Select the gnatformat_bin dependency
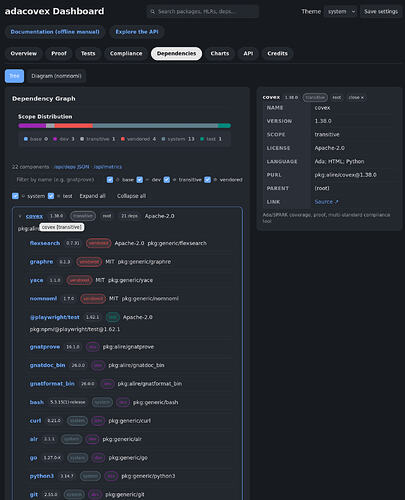Viewport: 405px width, 500px height. click(x=52, y=384)
